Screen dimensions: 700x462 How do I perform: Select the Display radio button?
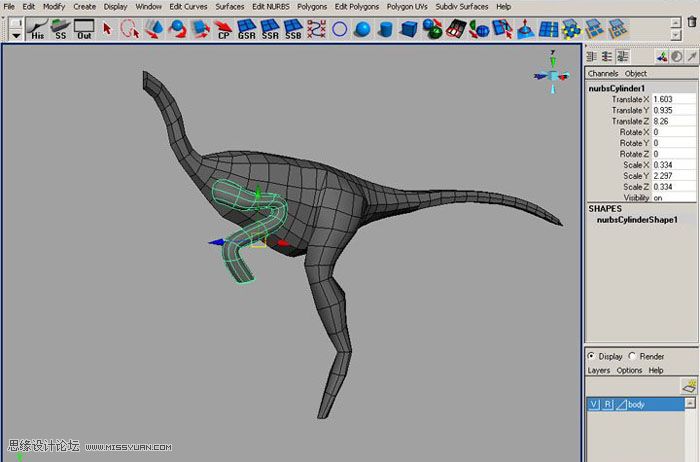(591, 356)
